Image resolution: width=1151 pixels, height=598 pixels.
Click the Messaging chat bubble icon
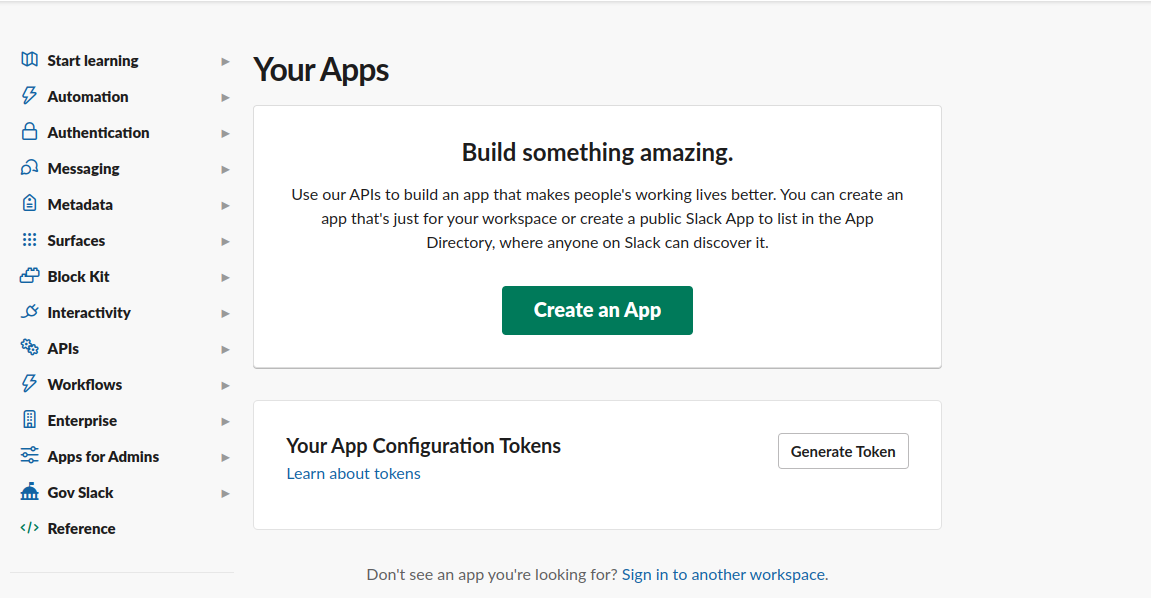(x=29, y=167)
